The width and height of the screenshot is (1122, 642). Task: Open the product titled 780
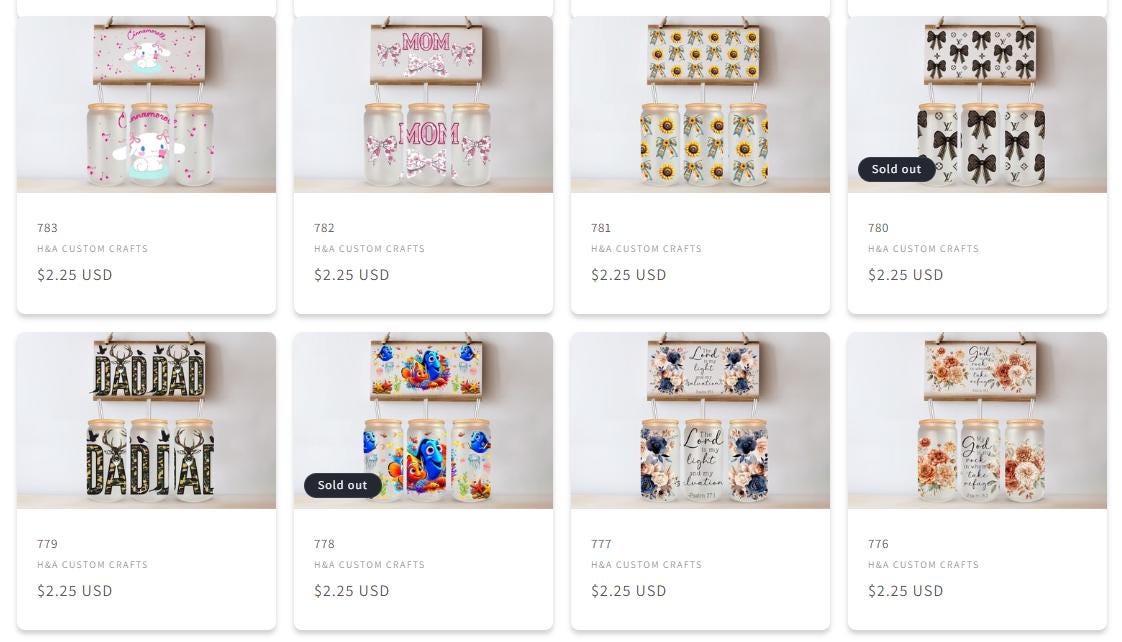tap(878, 228)
